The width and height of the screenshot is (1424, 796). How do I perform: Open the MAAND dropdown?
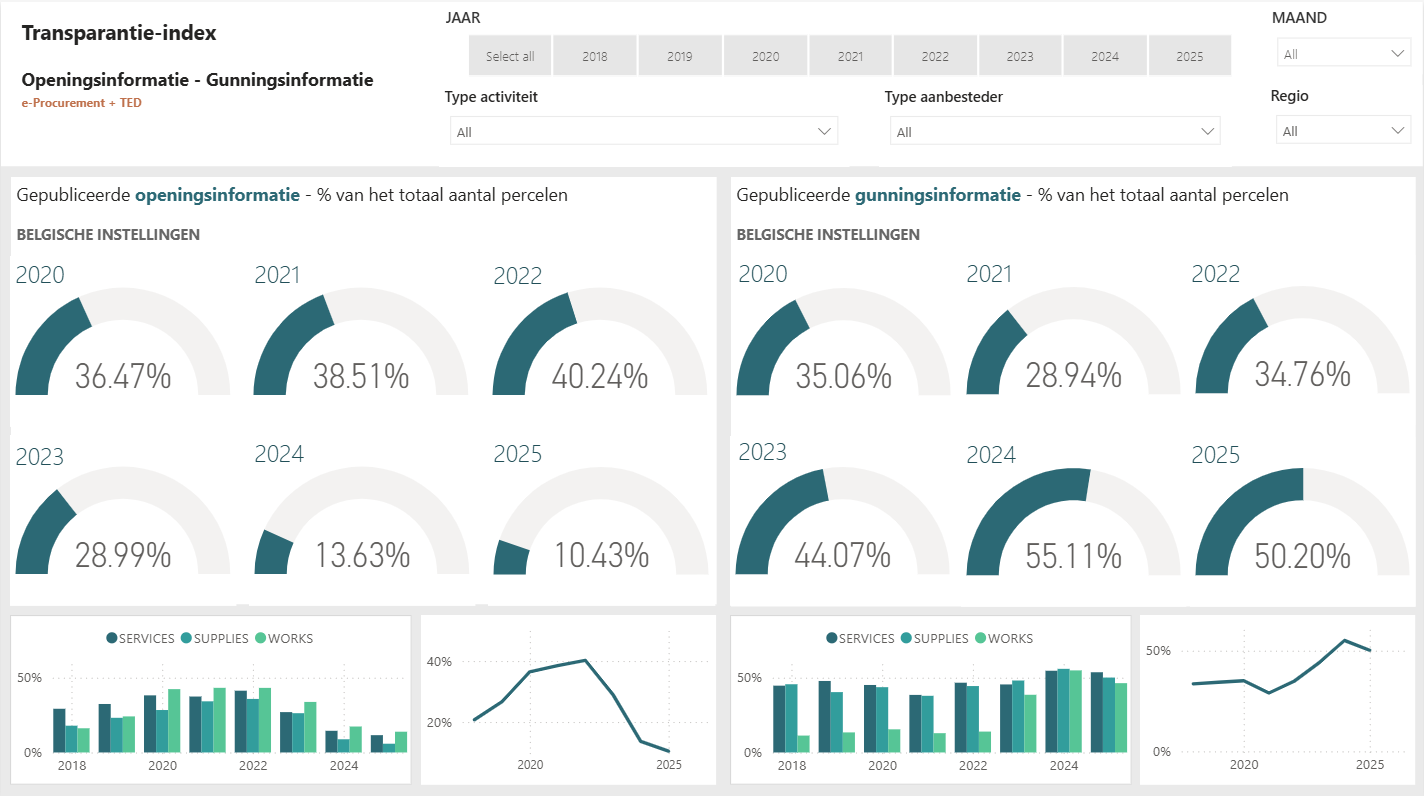(x=1344, y=54)
